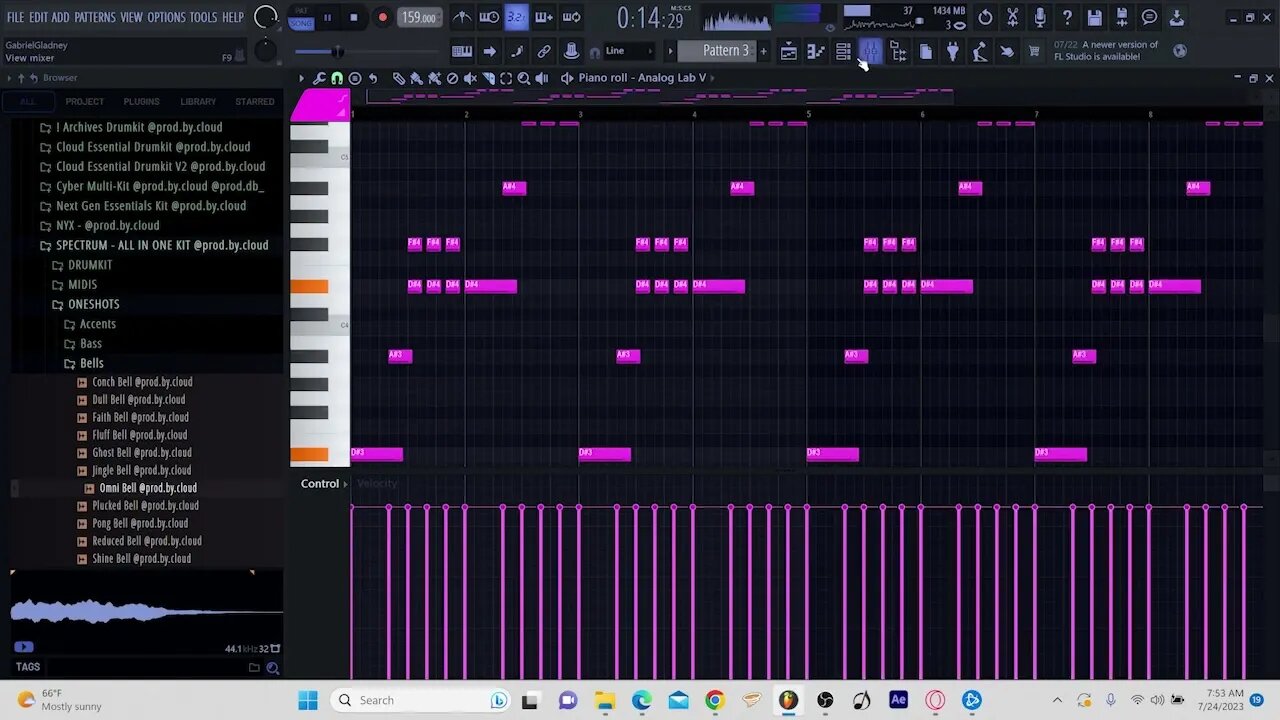
Task: Switch to the STARRED browser tab
Action: 255,101
